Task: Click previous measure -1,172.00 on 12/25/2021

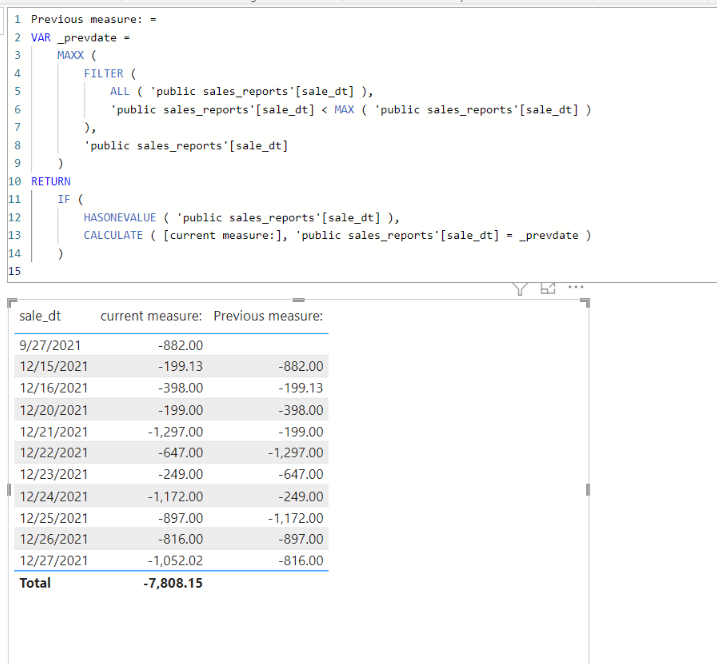Action: (295, 518)
